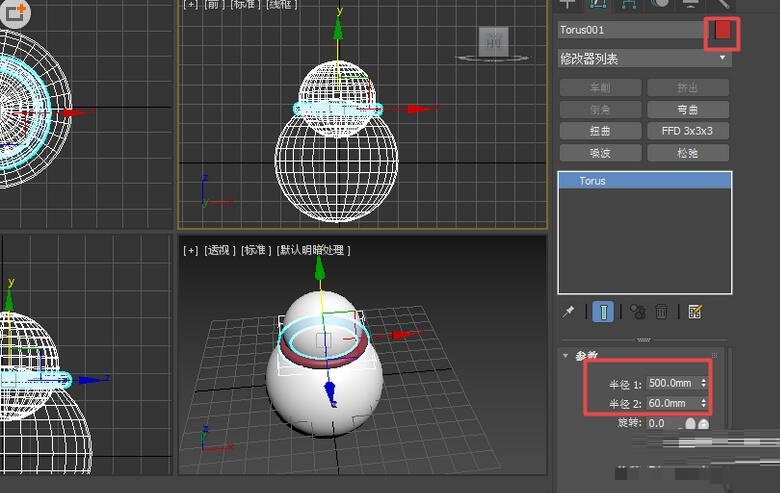
Task: Apply the 弯曲 modifier button
Action: pos(688,109)
